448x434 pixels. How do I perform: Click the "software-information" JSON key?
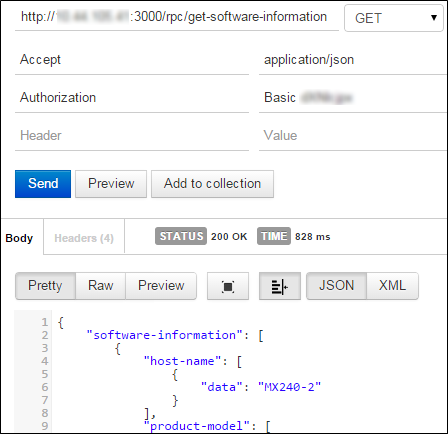point(164,335)
